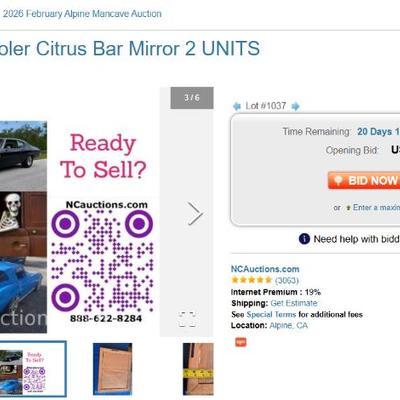
Task: Click the info icon beside Need help
Action: [304, 239]
